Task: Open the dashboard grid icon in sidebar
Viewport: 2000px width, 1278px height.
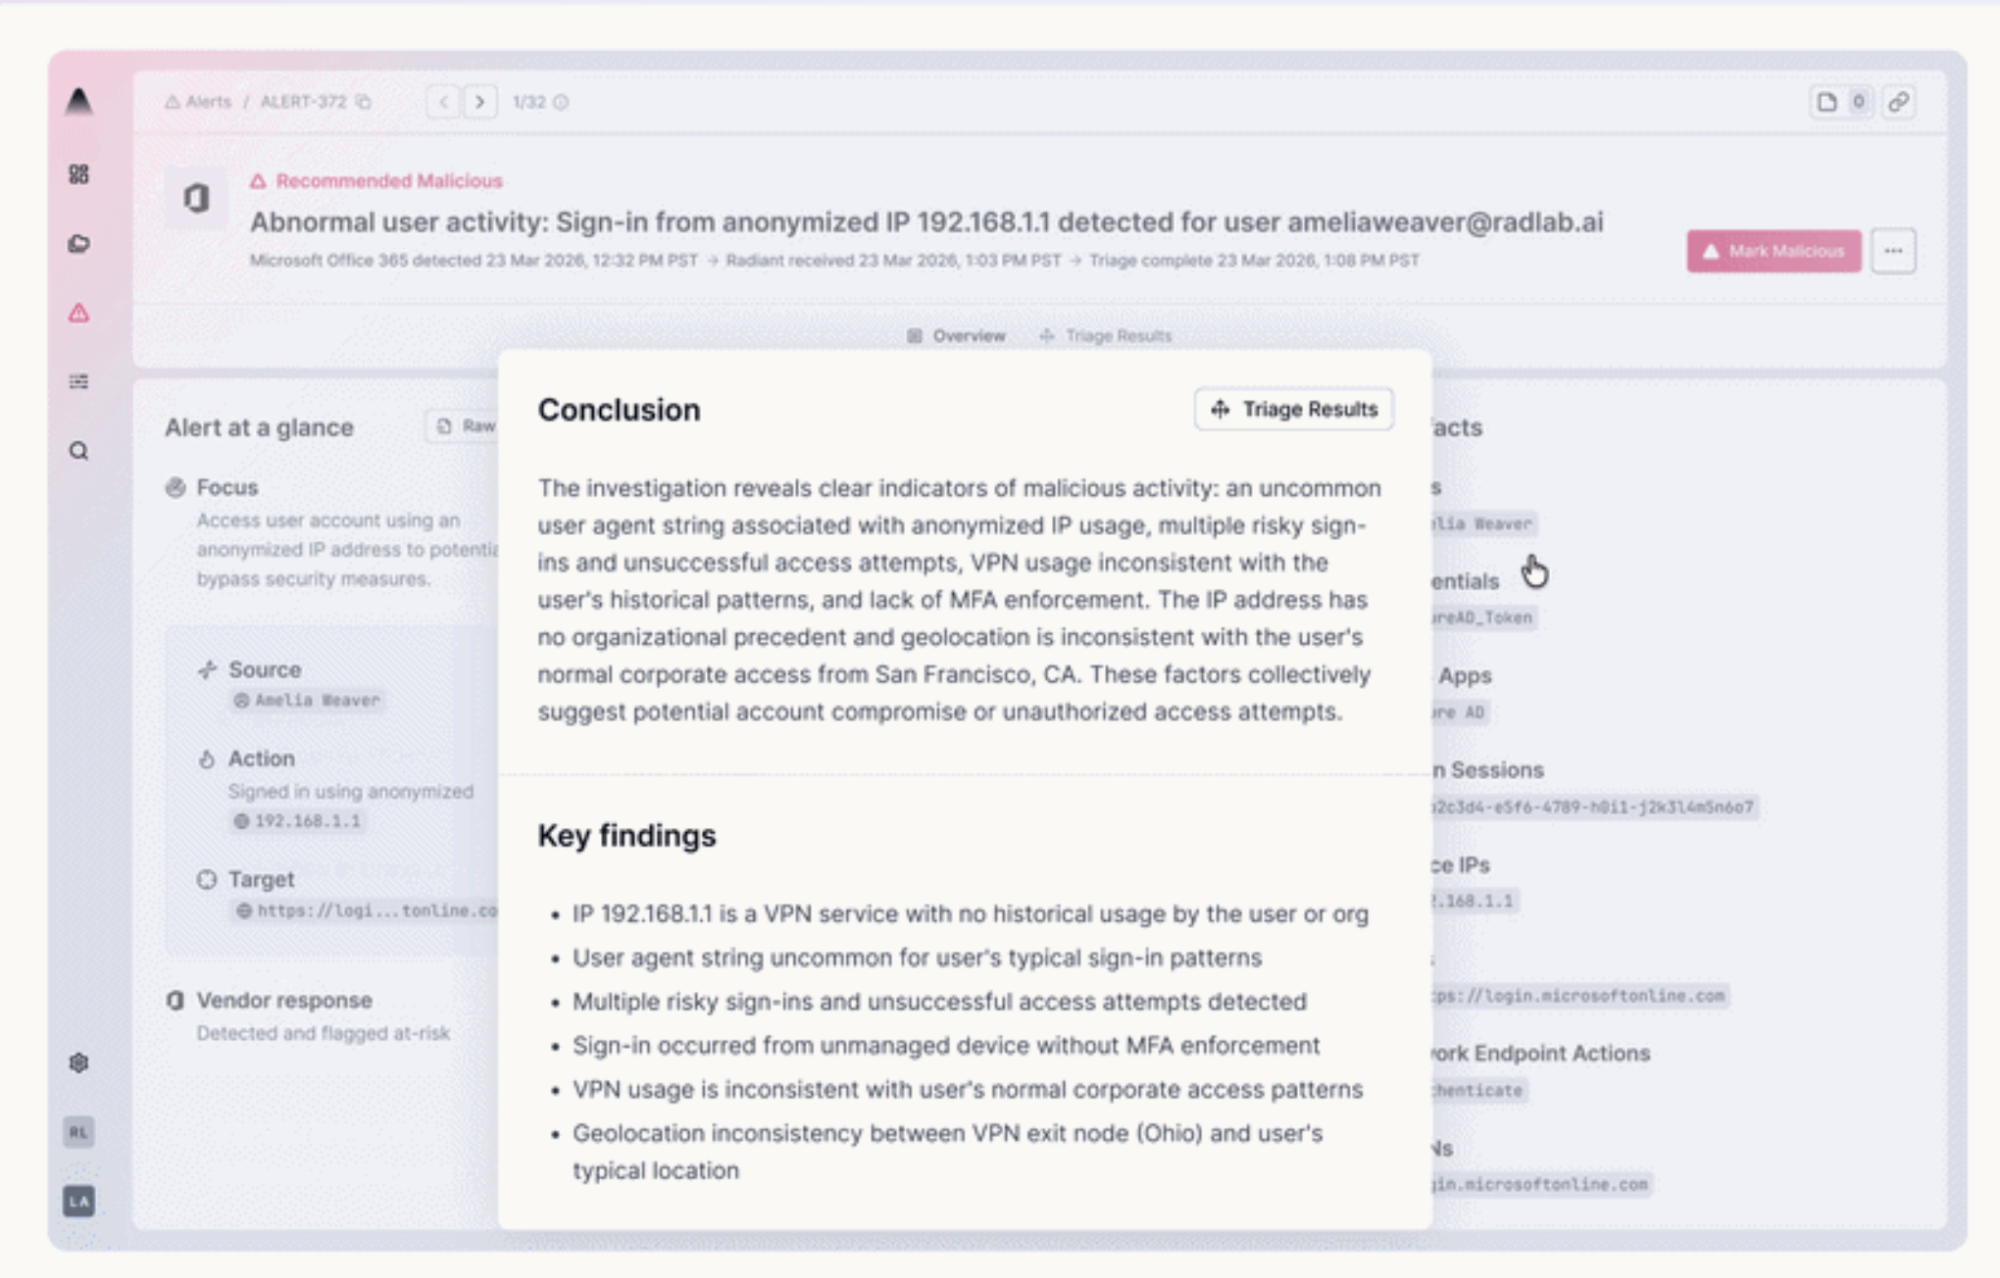Action: pyautogui.click(x=79, y=174)
